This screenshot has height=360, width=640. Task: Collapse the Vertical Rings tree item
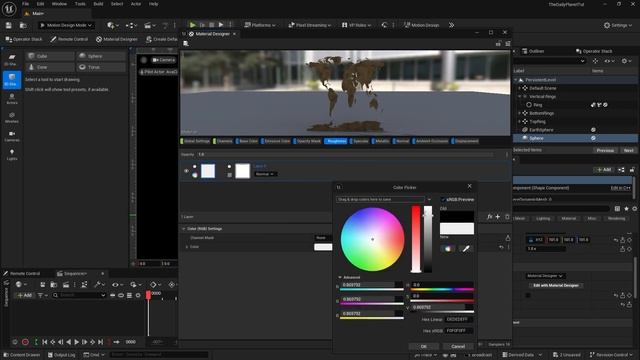pyautogui.click(x=520, y=96)
